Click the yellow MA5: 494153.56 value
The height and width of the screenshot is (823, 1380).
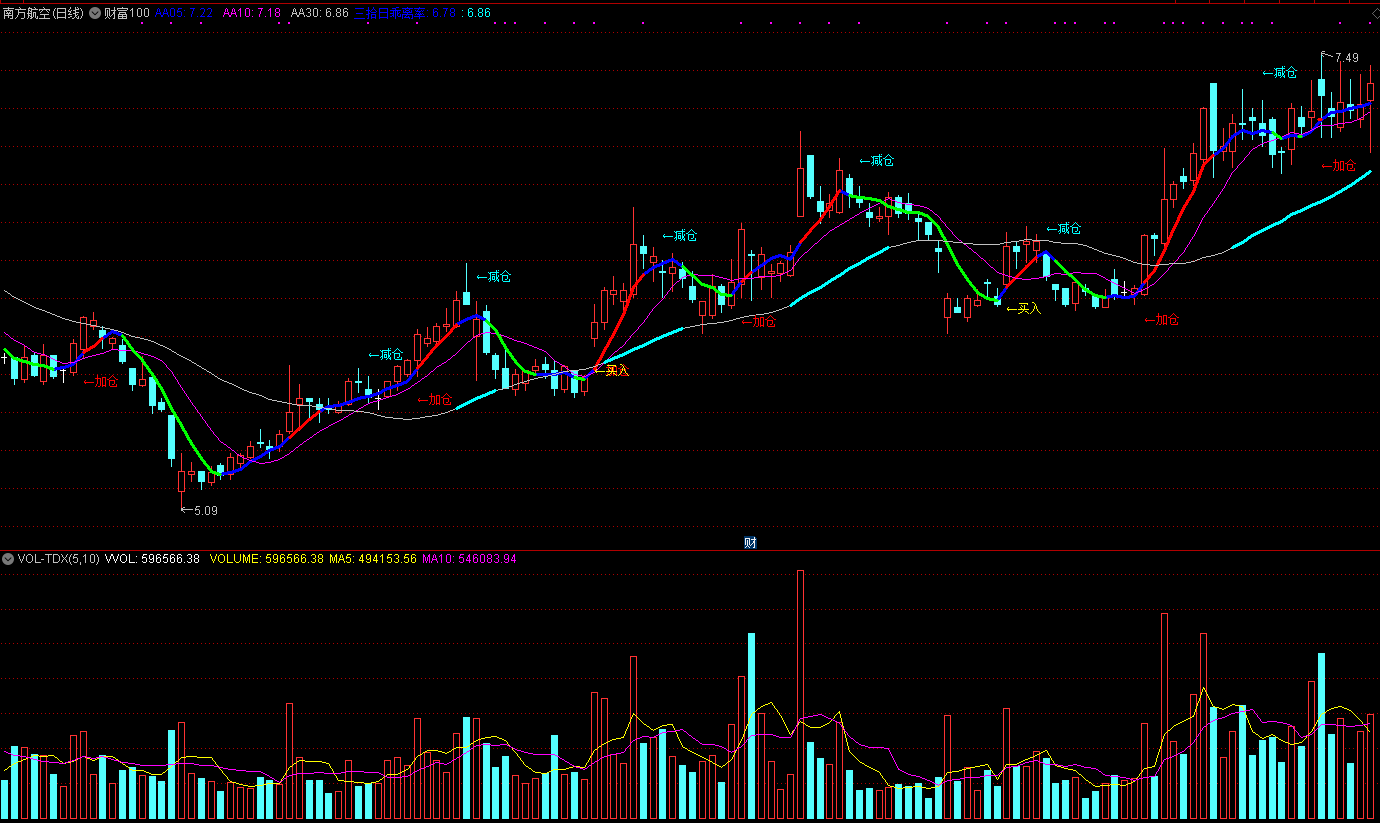pyautogui.click(x=373, y=559)
